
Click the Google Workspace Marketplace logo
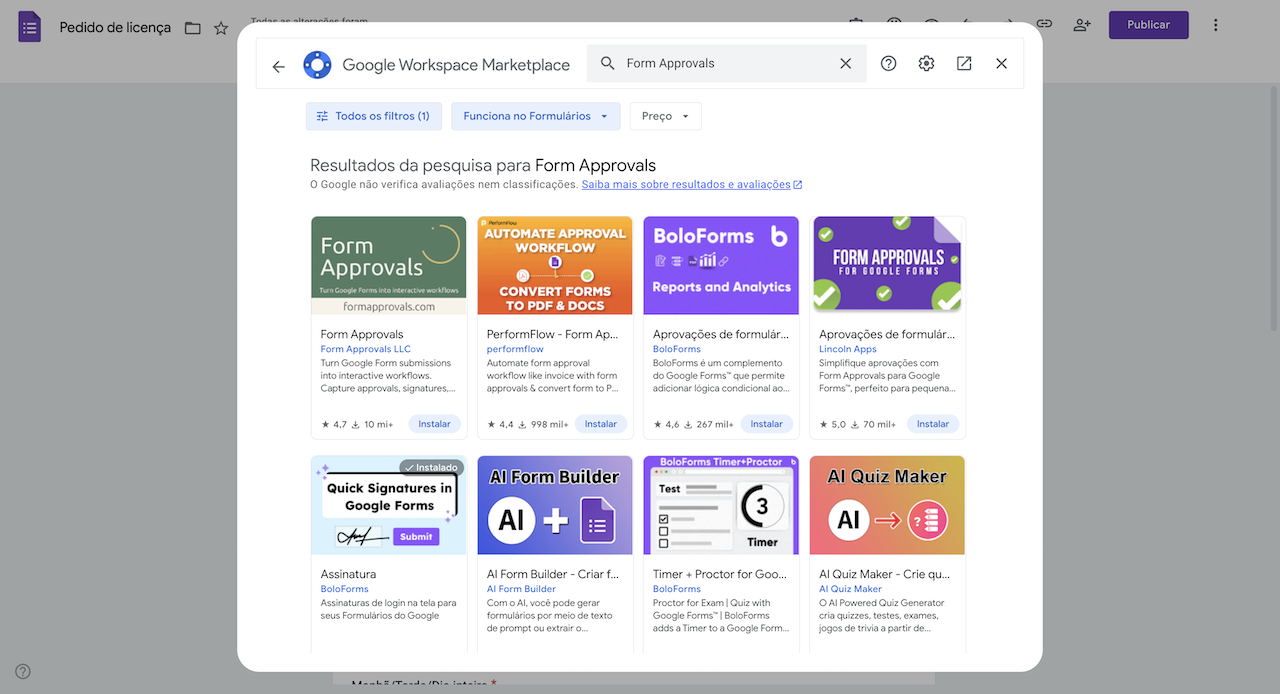pyautogui.click(x=317, y=65)
